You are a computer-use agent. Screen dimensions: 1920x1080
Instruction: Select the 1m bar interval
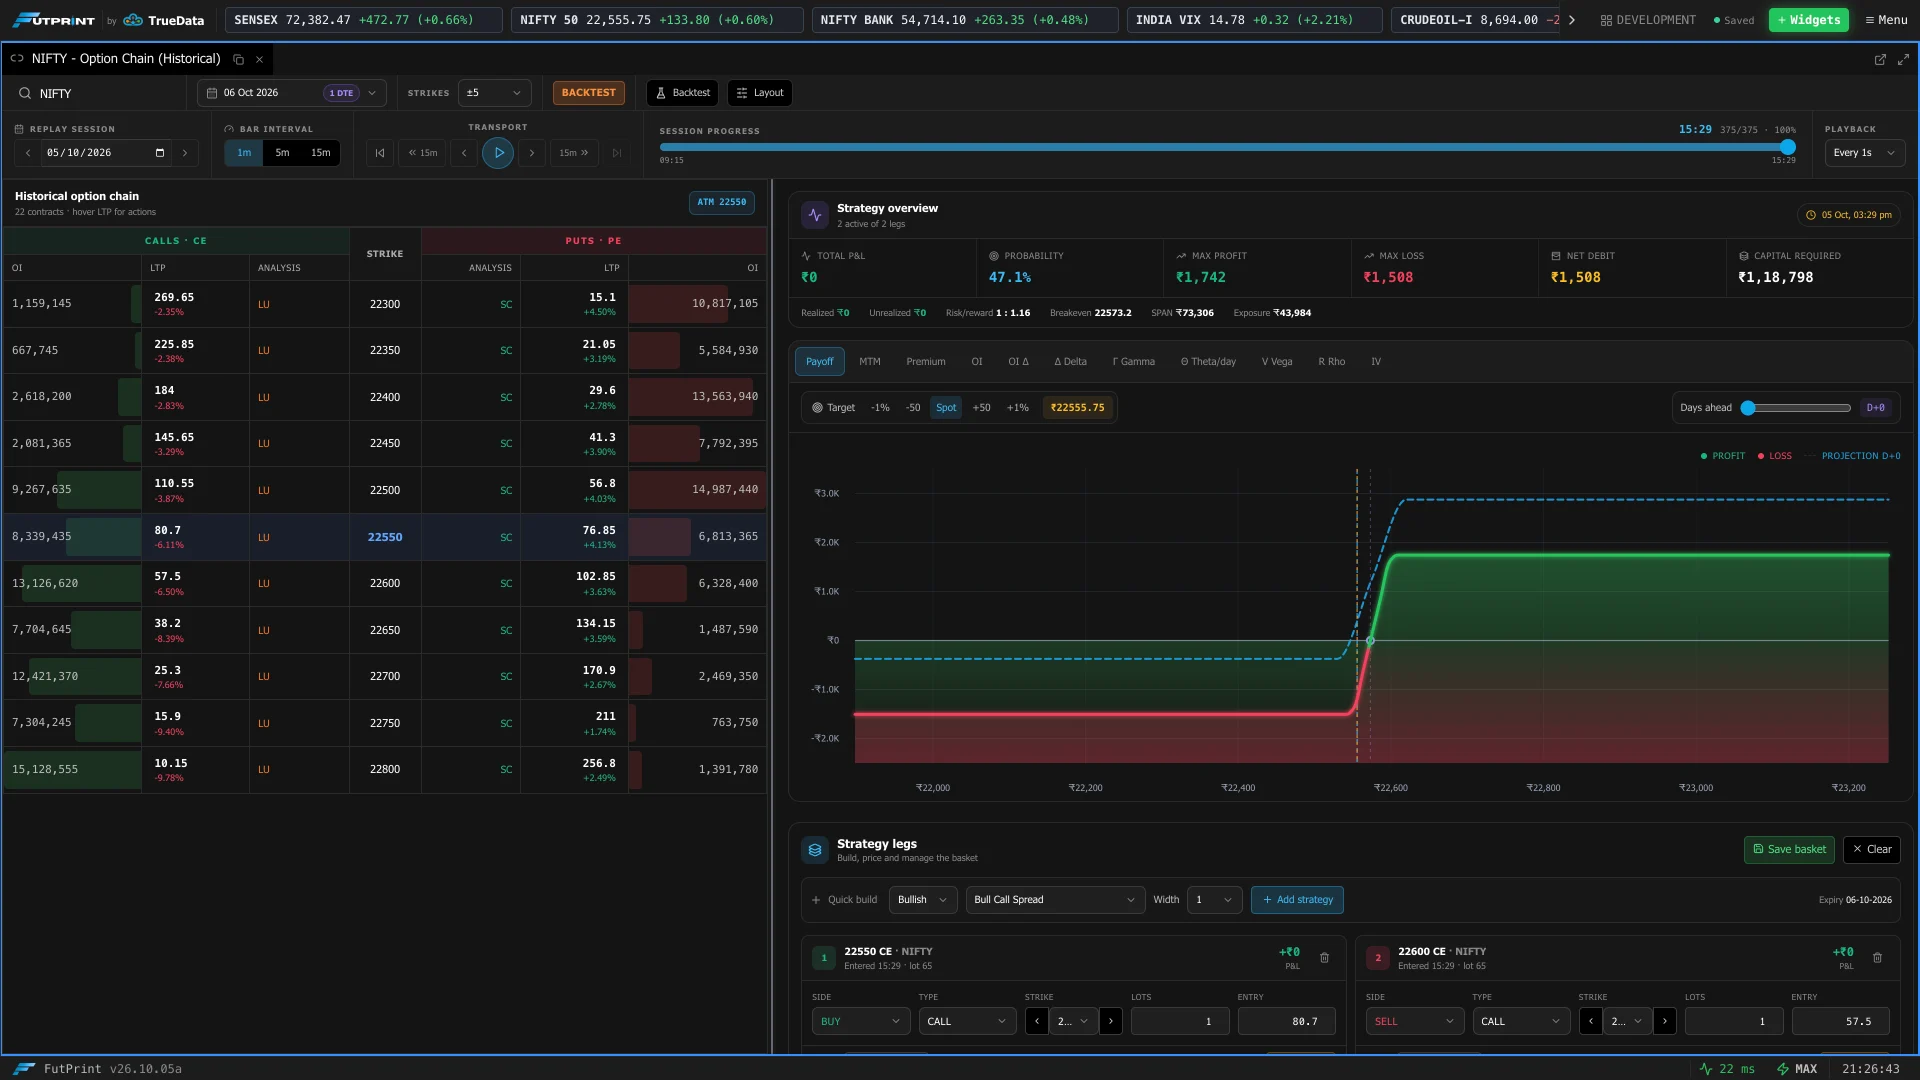coord(244,153)
